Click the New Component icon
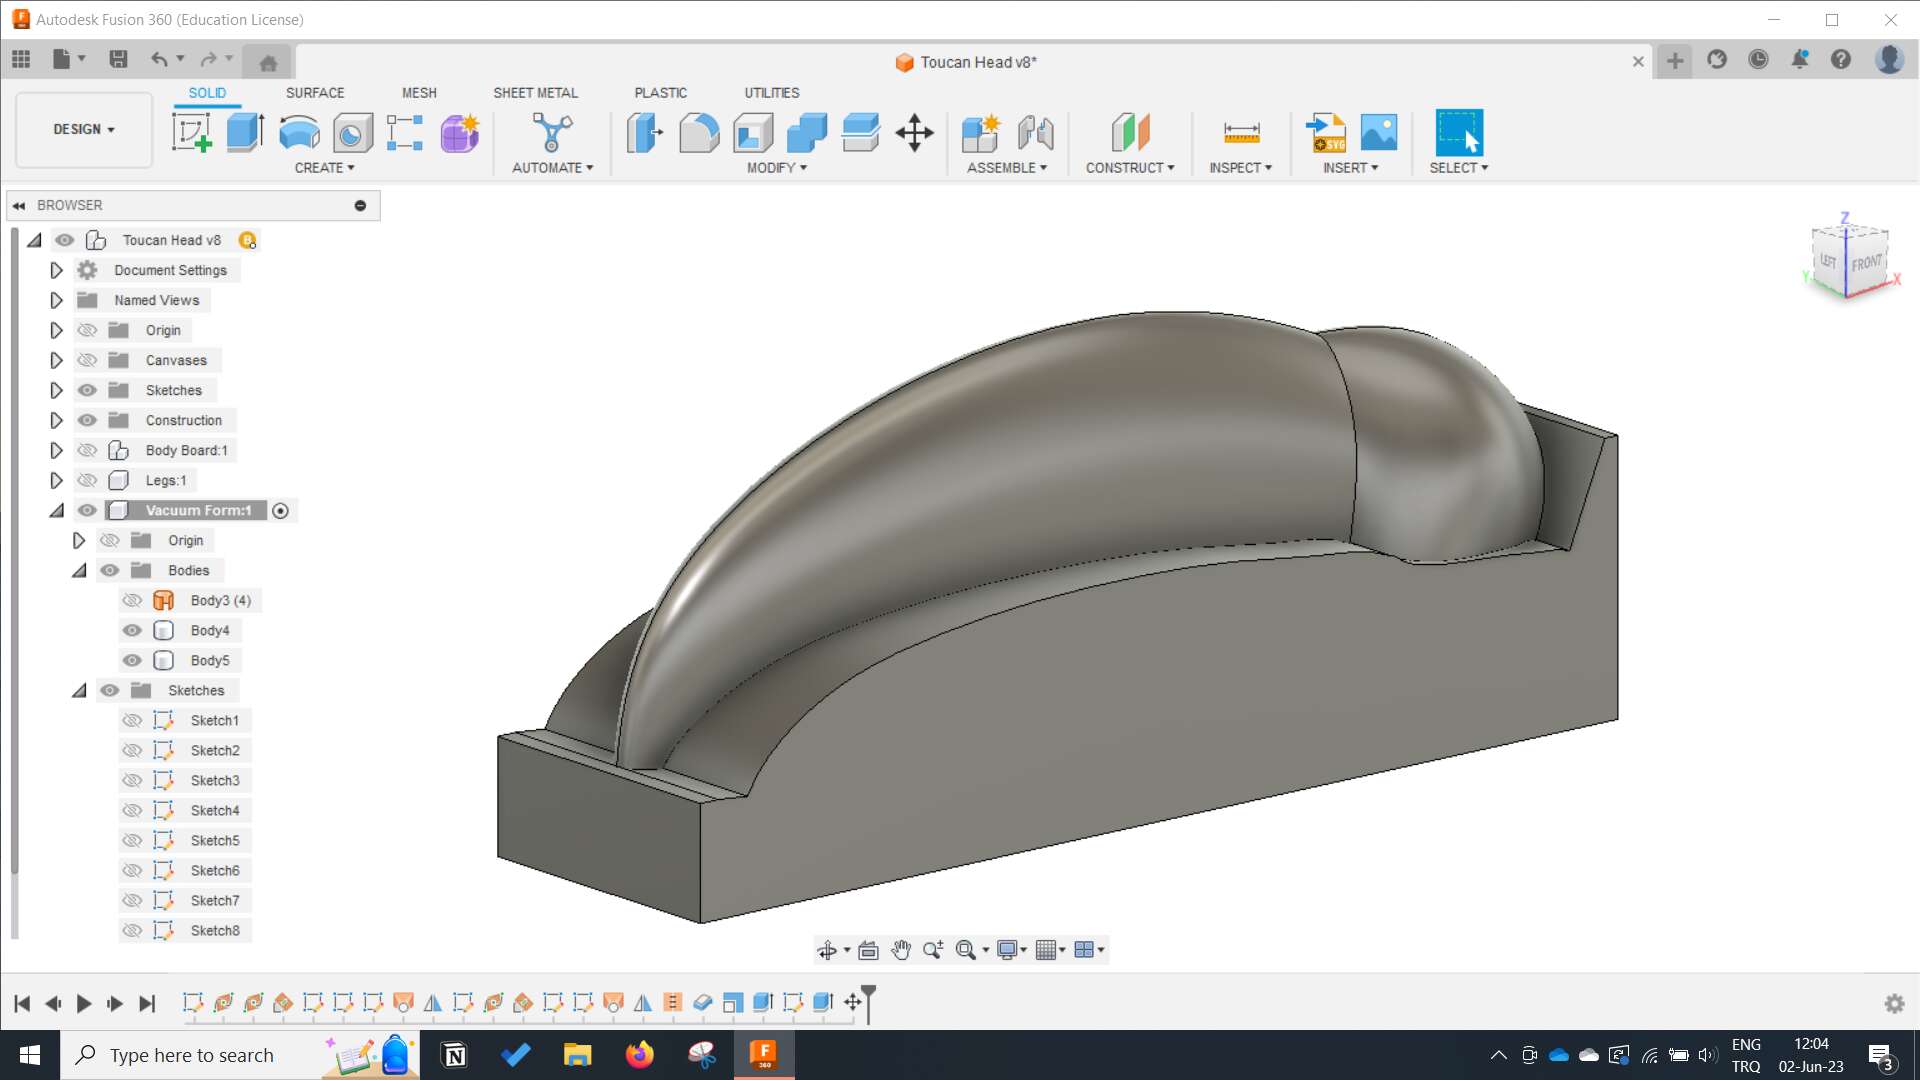 (x=981, y=132)
